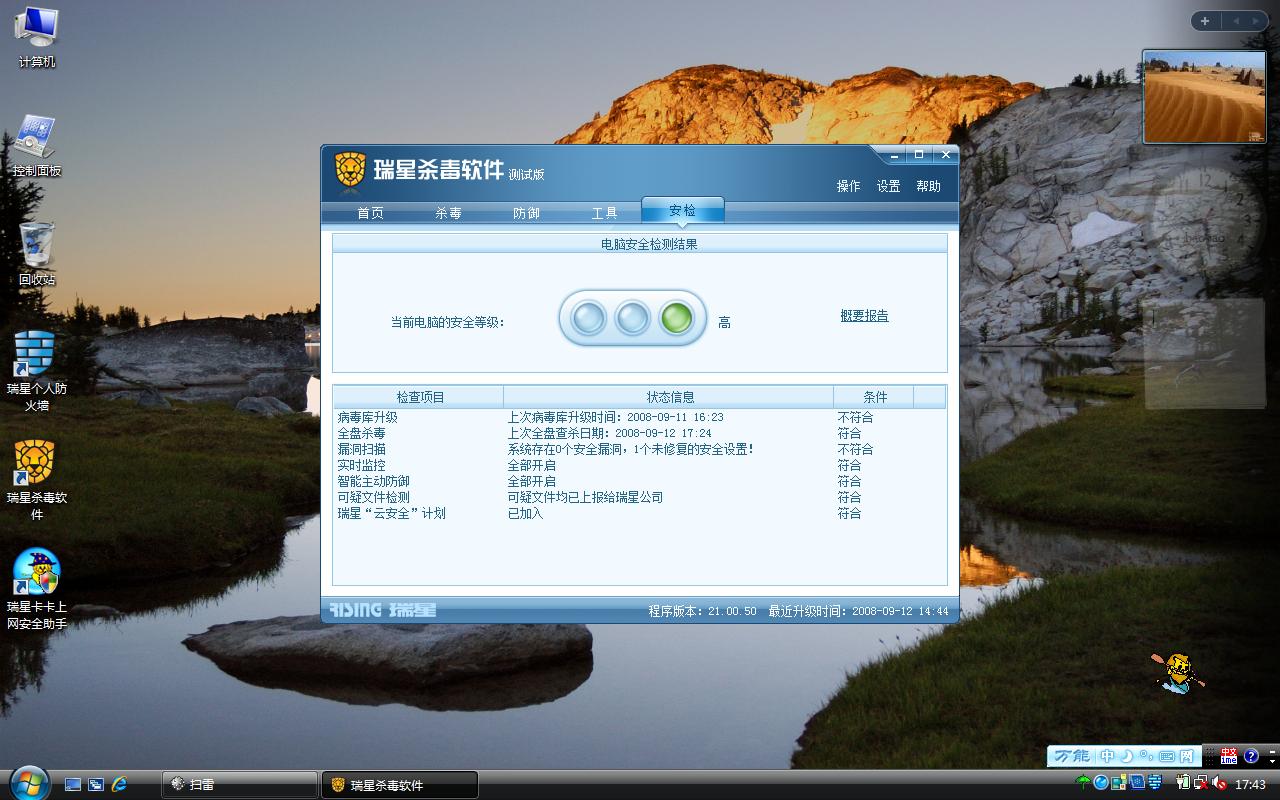Click the 扫雷 taskbar button

click(239, 785)
